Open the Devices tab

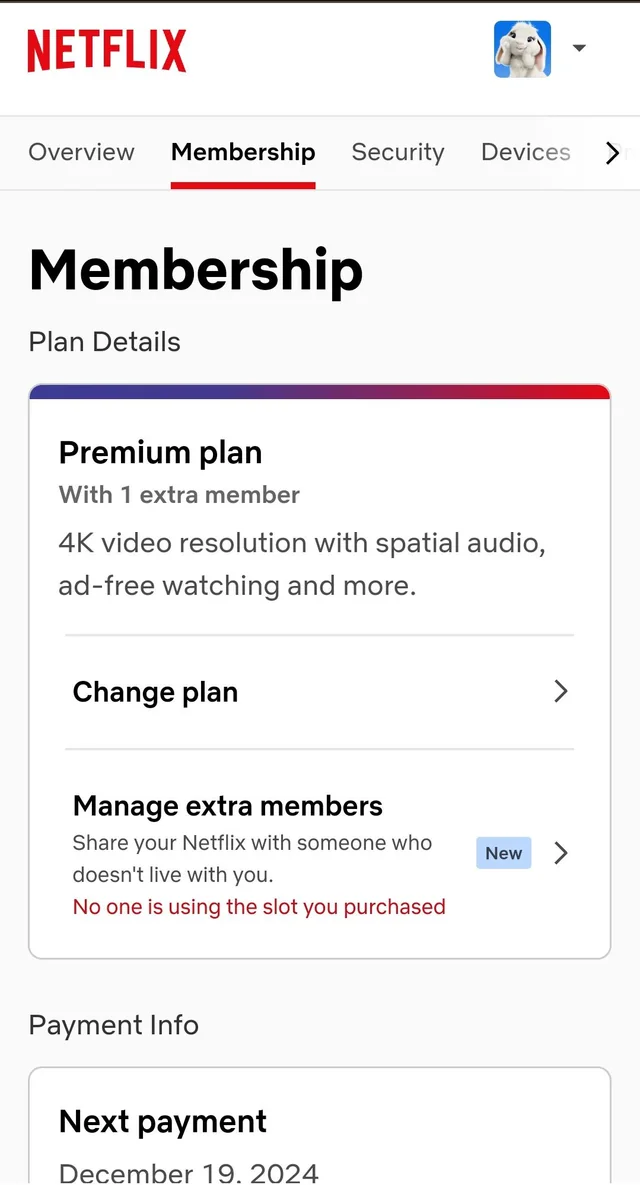click(525, 152)
